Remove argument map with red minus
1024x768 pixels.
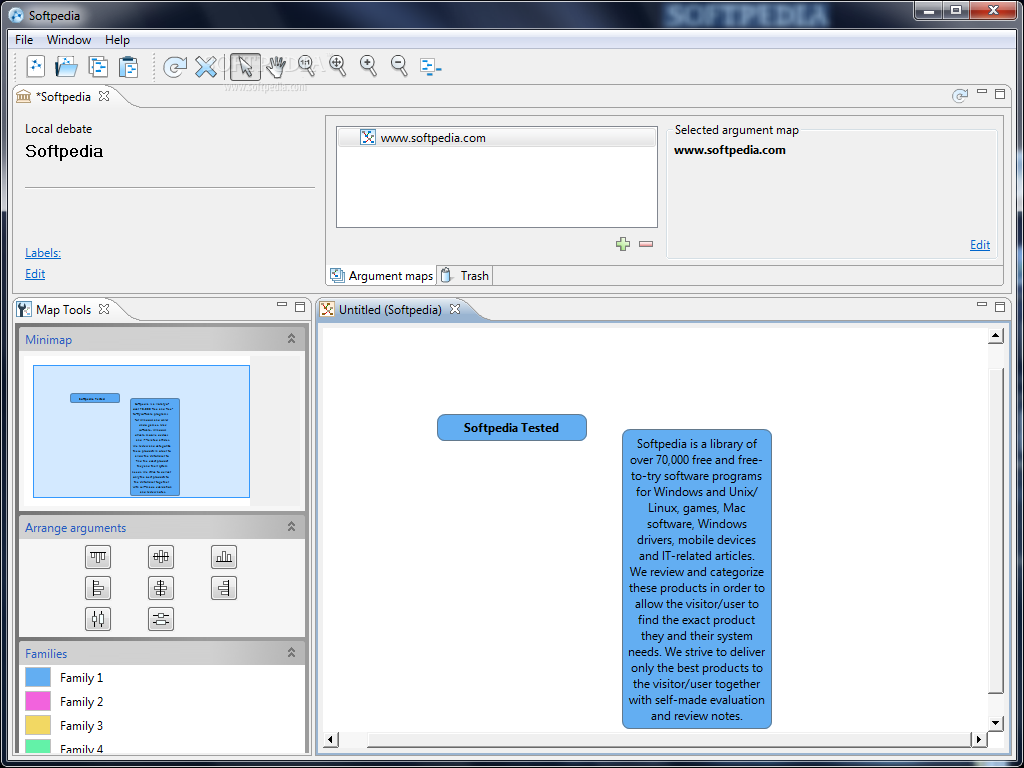(x=646, y=244)
